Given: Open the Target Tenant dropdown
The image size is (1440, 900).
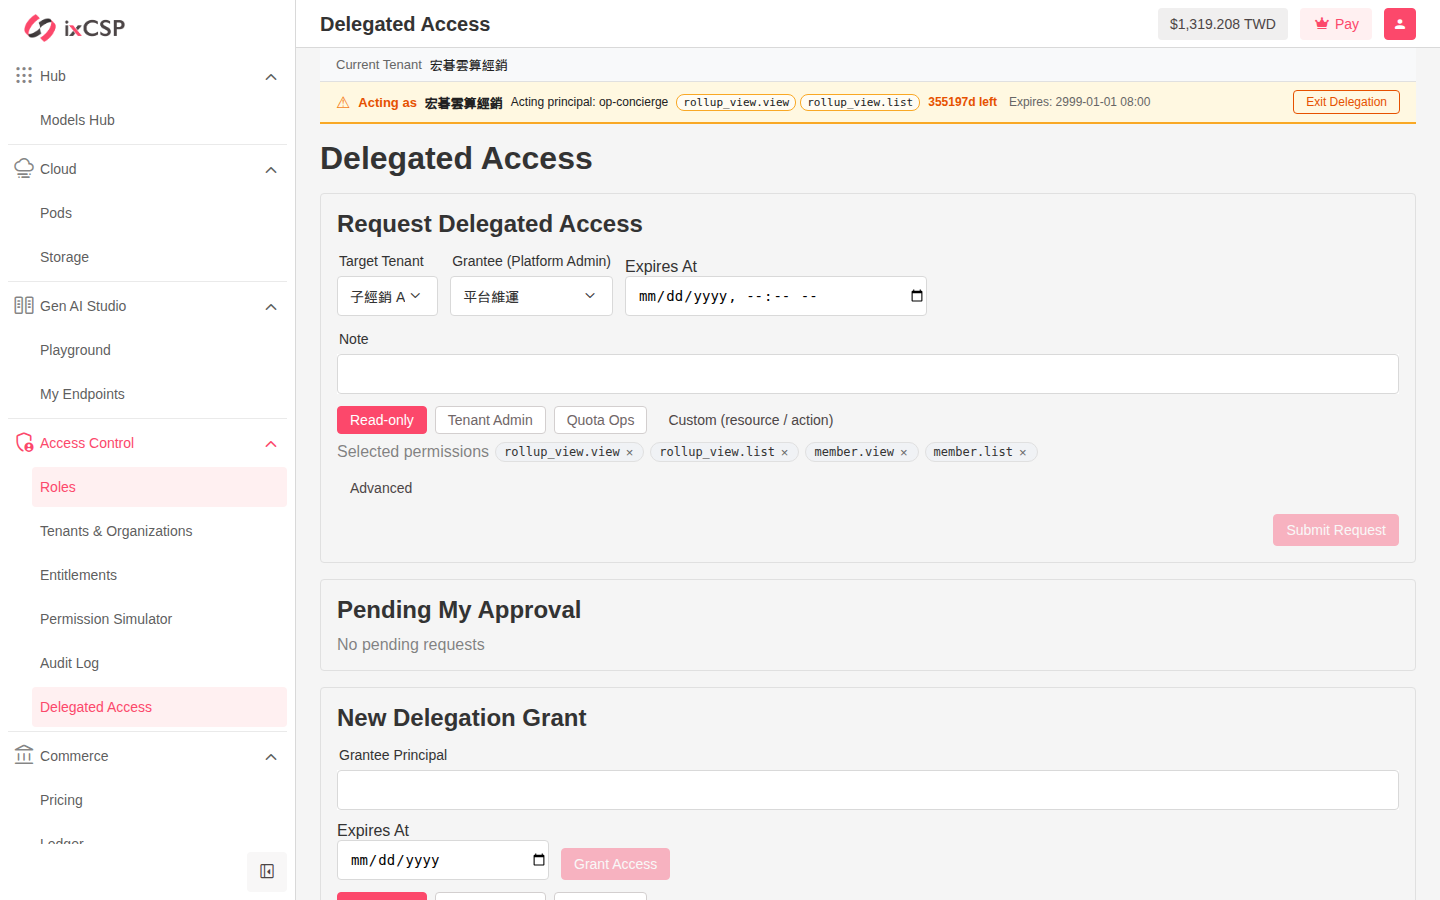Looking at the screenshot, I should click(387, 296).
